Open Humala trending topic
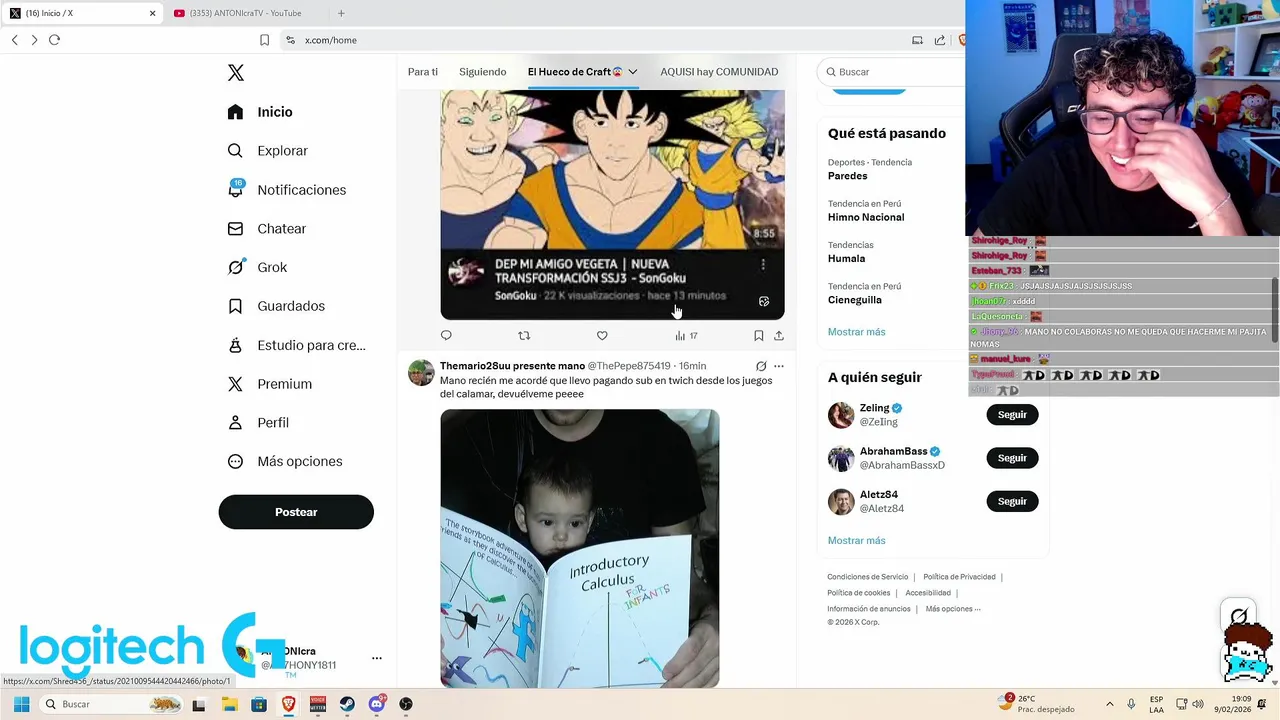 (x=846, y=258)
